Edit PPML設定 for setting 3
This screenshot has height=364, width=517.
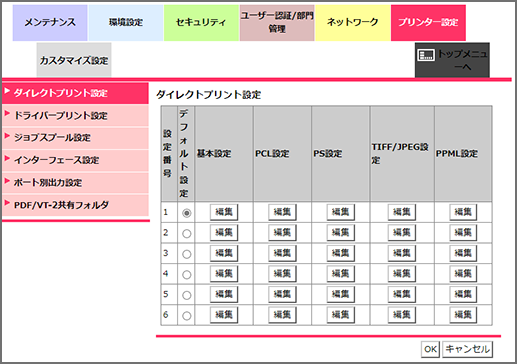pos(463,253)
